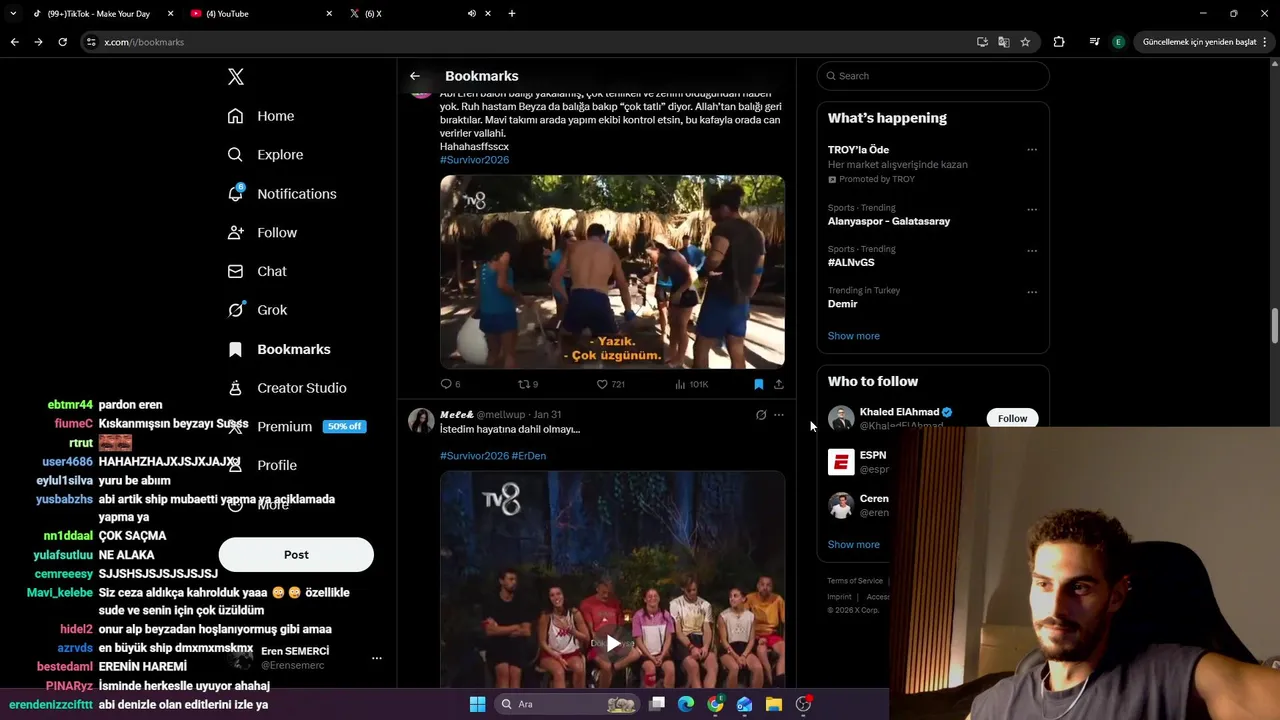The image size is (1280, 720).
Task: Click the taskbar Ara search box
Action: coord(568,704)
